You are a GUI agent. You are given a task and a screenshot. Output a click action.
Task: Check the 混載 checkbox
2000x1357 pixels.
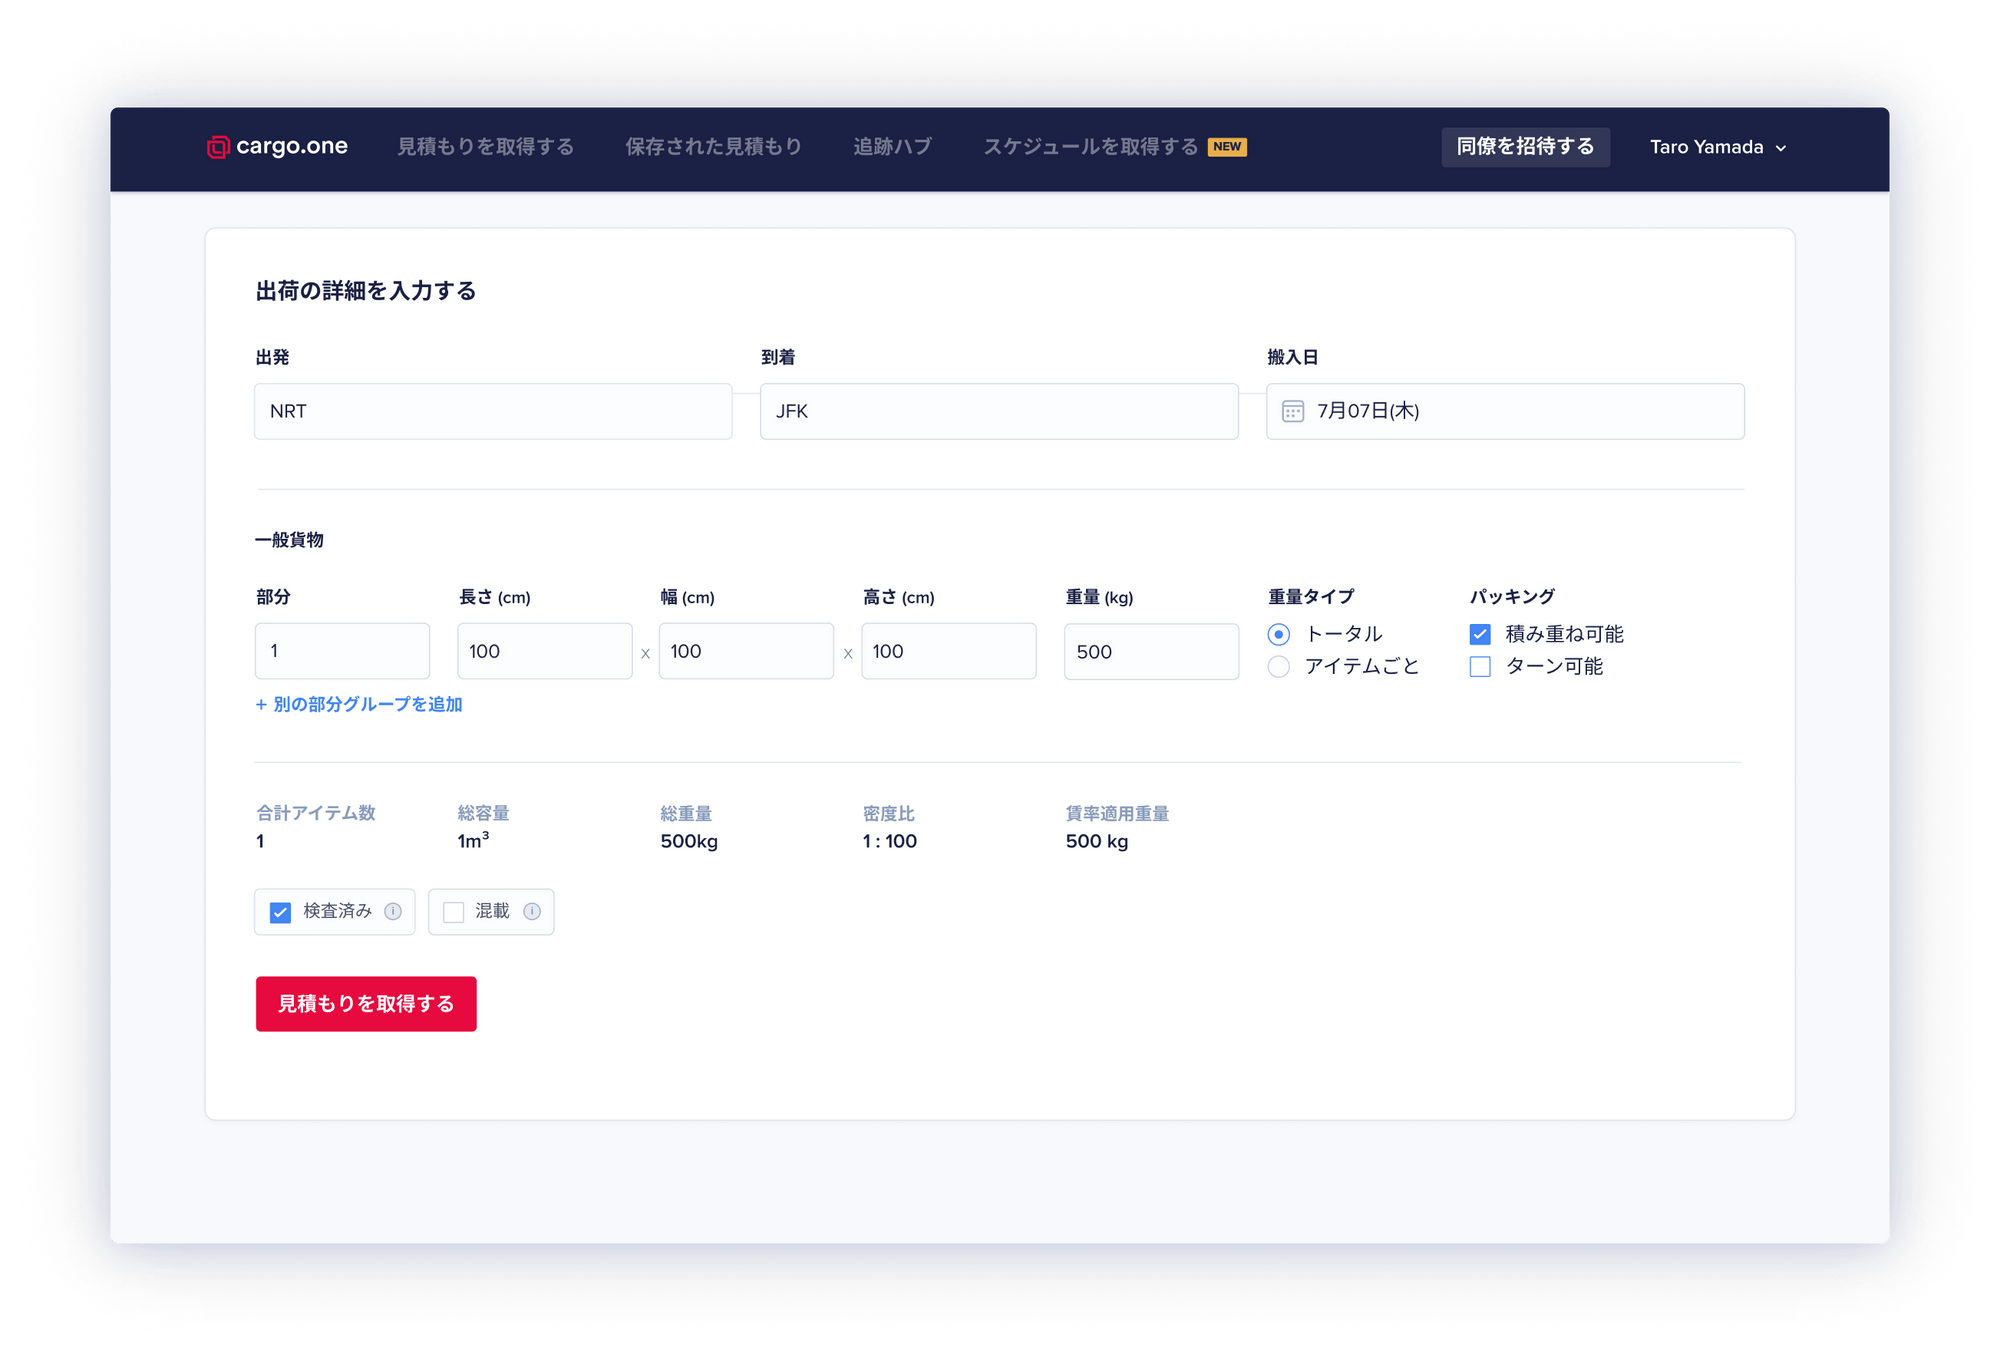point(453,911)
